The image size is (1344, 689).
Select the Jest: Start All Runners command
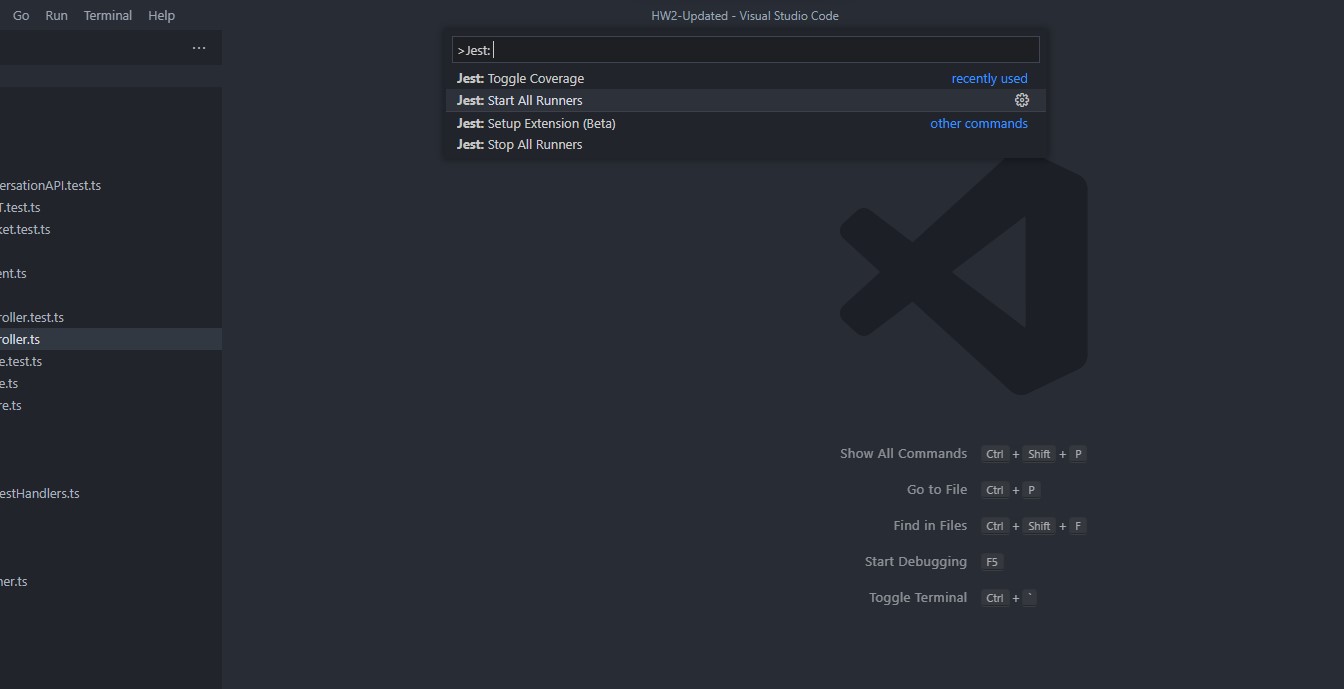point(746,100)
